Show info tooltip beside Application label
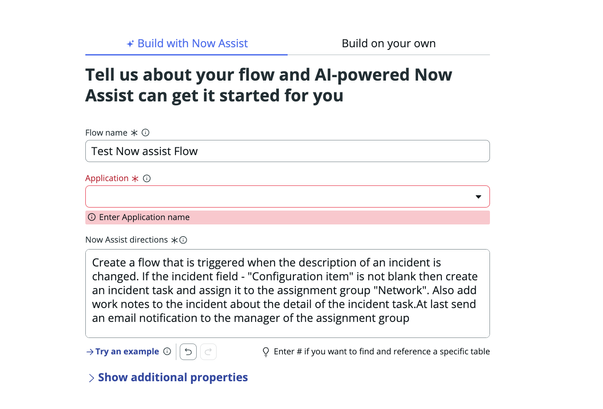Viewport: 603px width, 409px height. (147, 178)
